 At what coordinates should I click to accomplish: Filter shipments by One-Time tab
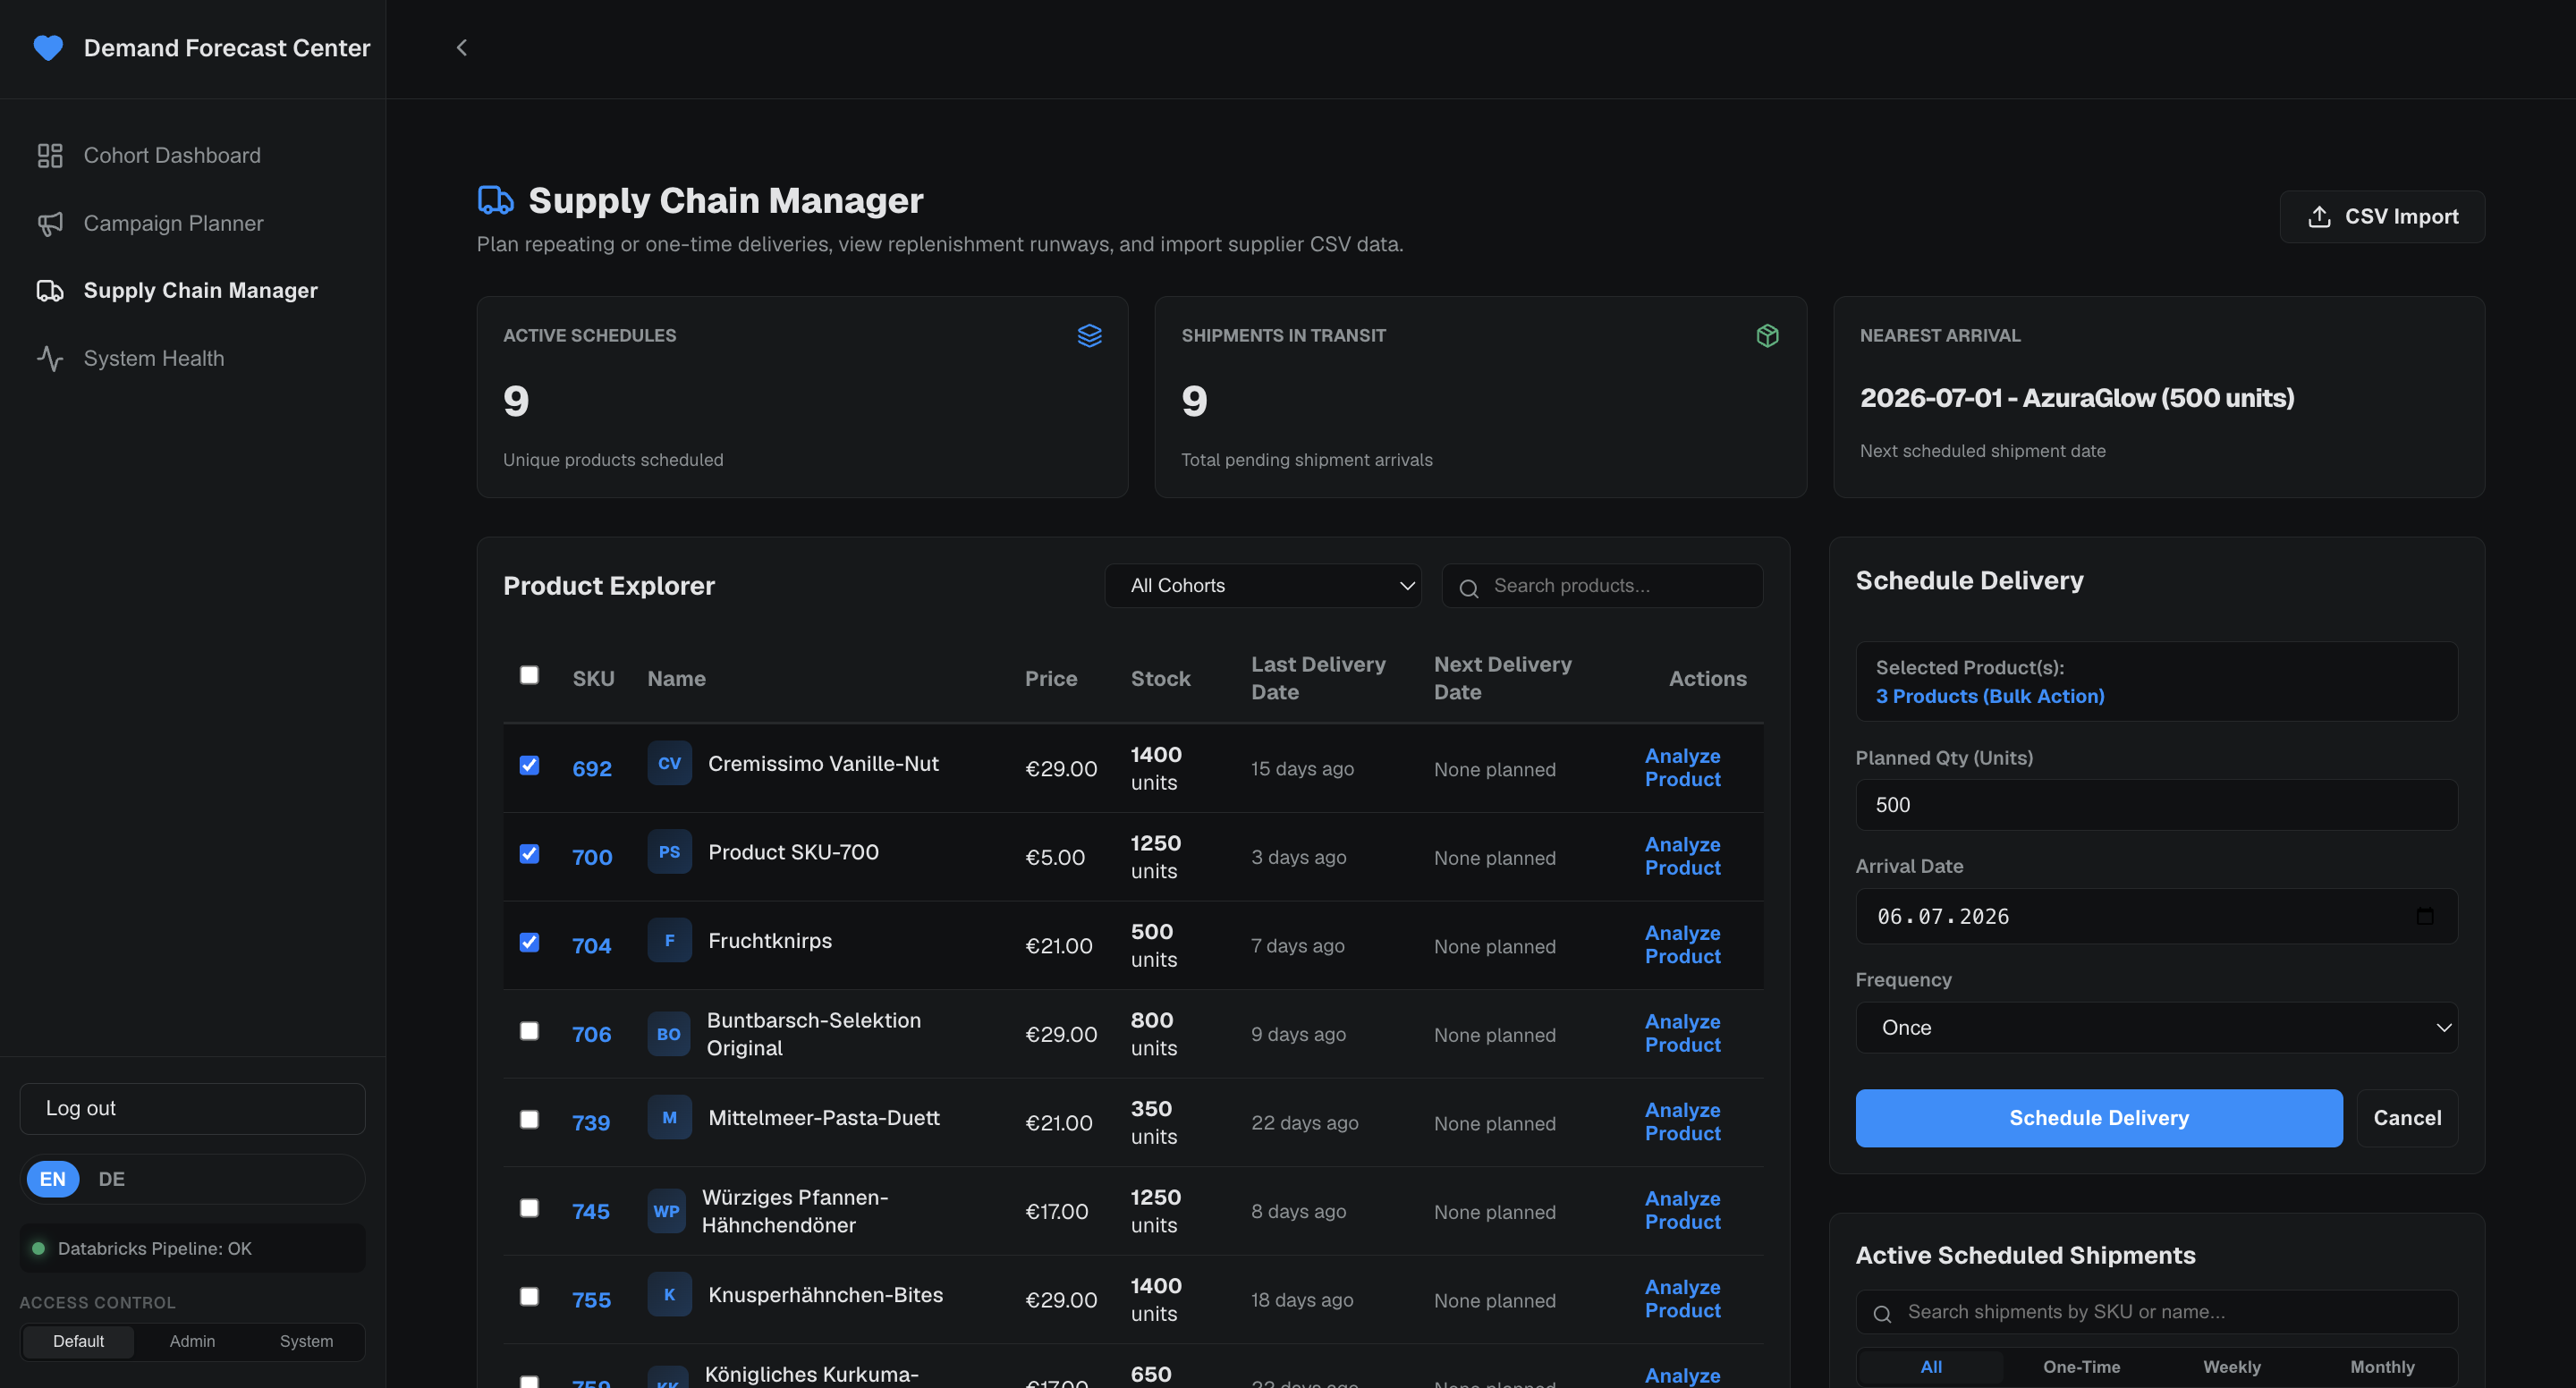tap(2081, 1367)
